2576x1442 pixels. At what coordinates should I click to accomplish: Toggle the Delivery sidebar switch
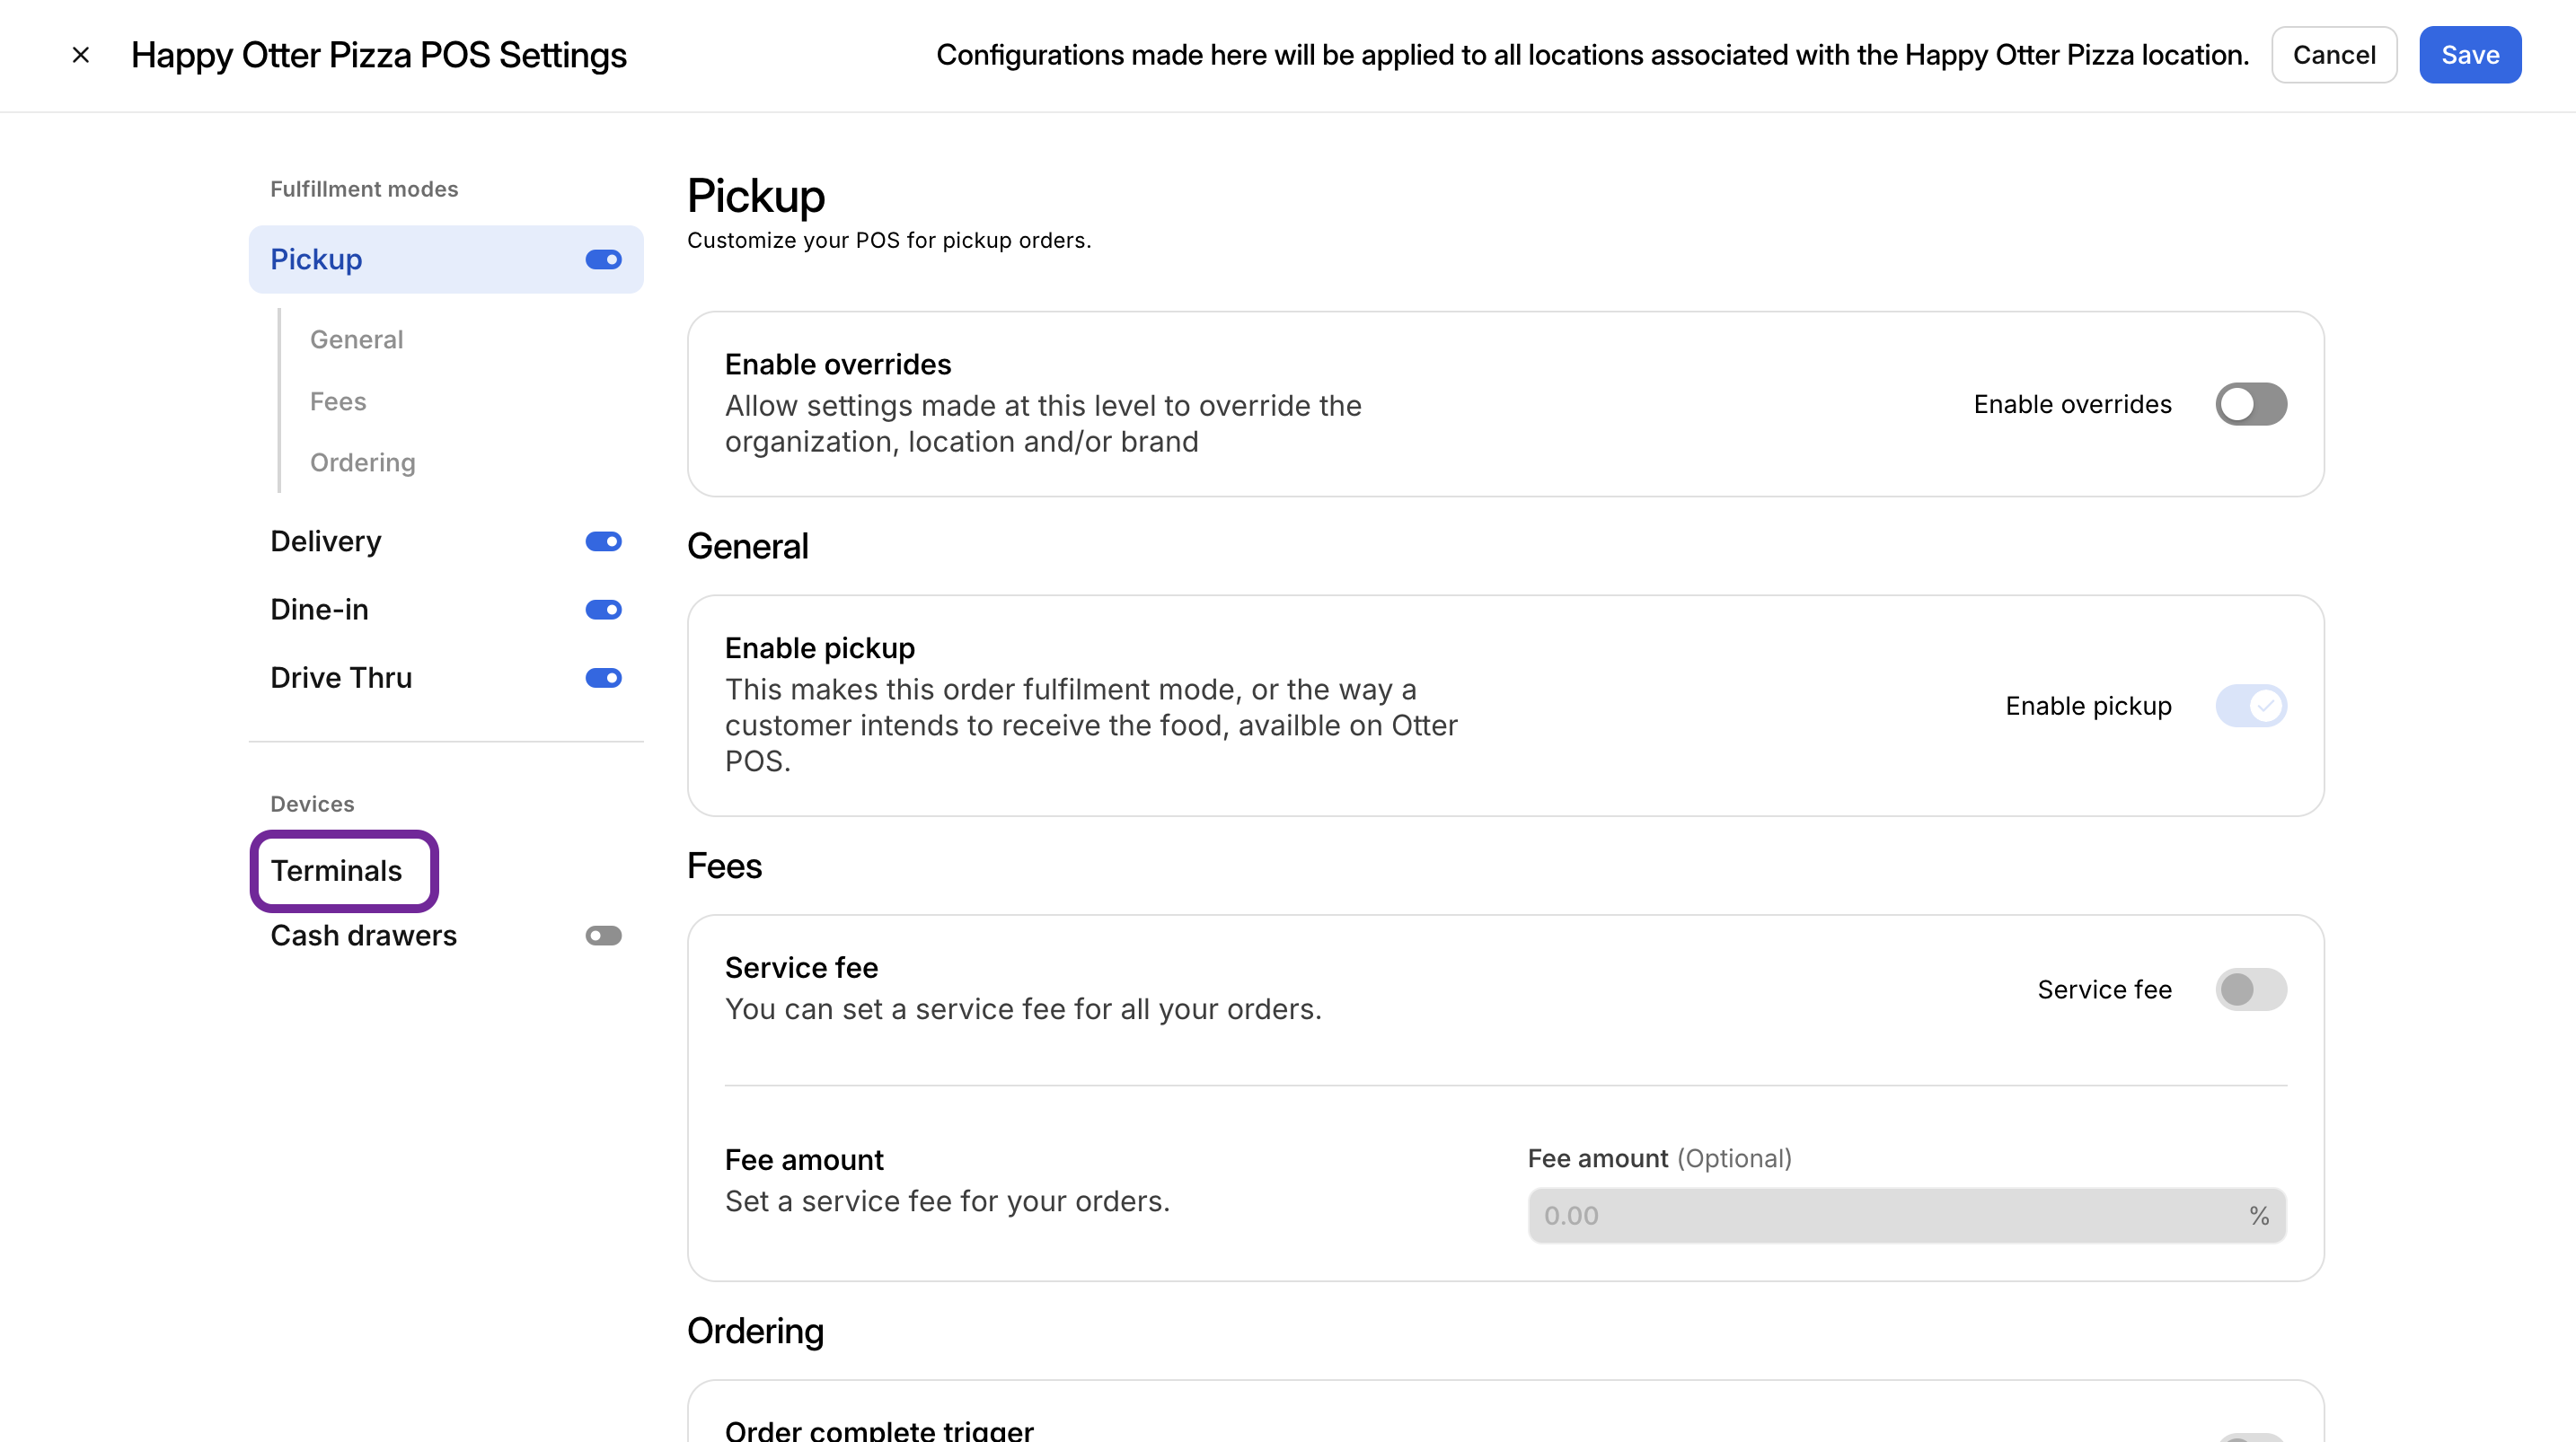click(604, 542)
